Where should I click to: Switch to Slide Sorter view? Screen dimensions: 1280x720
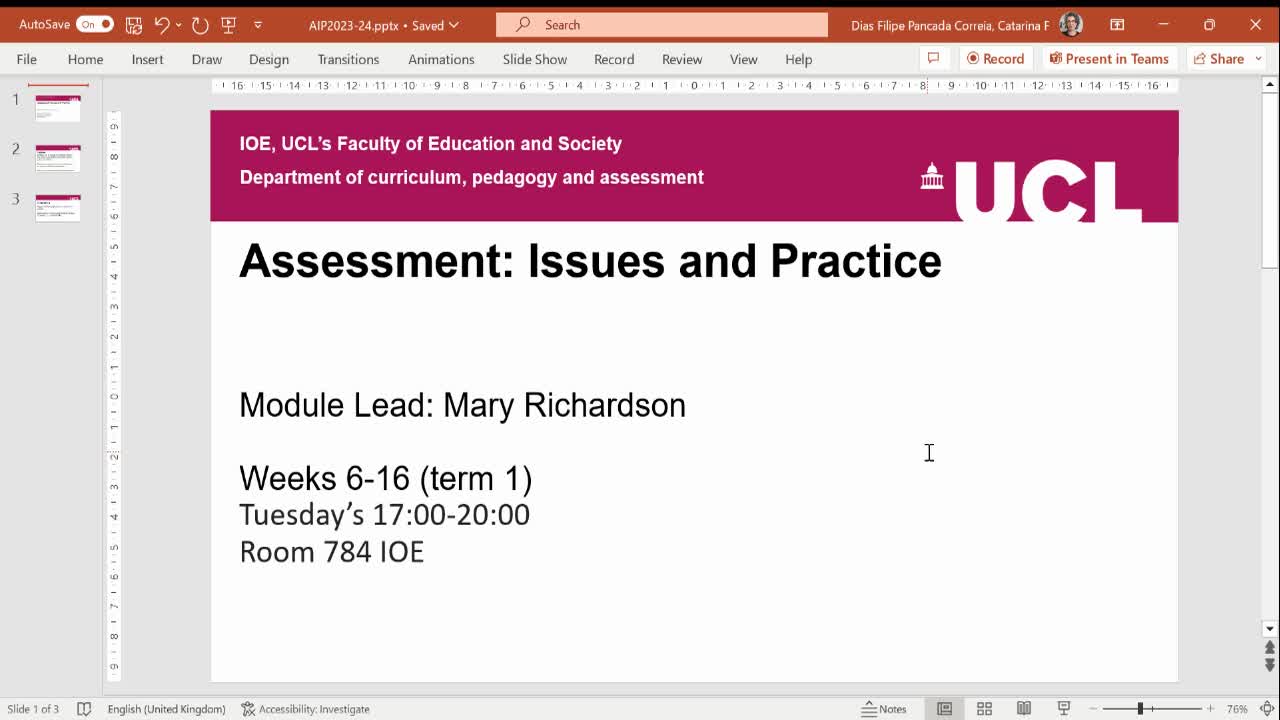tap(985, 708)
